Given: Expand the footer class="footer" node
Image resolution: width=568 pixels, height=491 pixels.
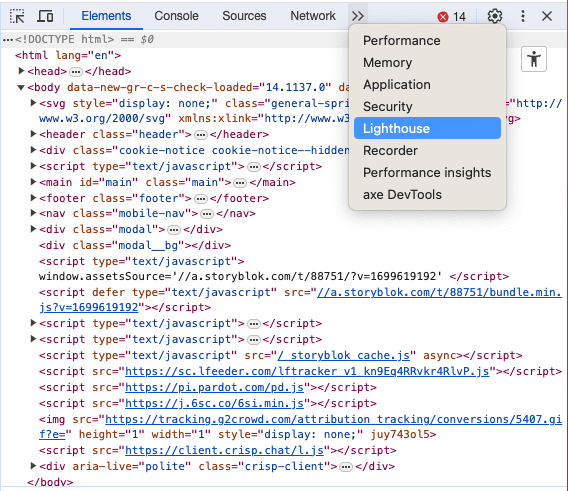Looking at the screenshot, I should pos(33,198).
